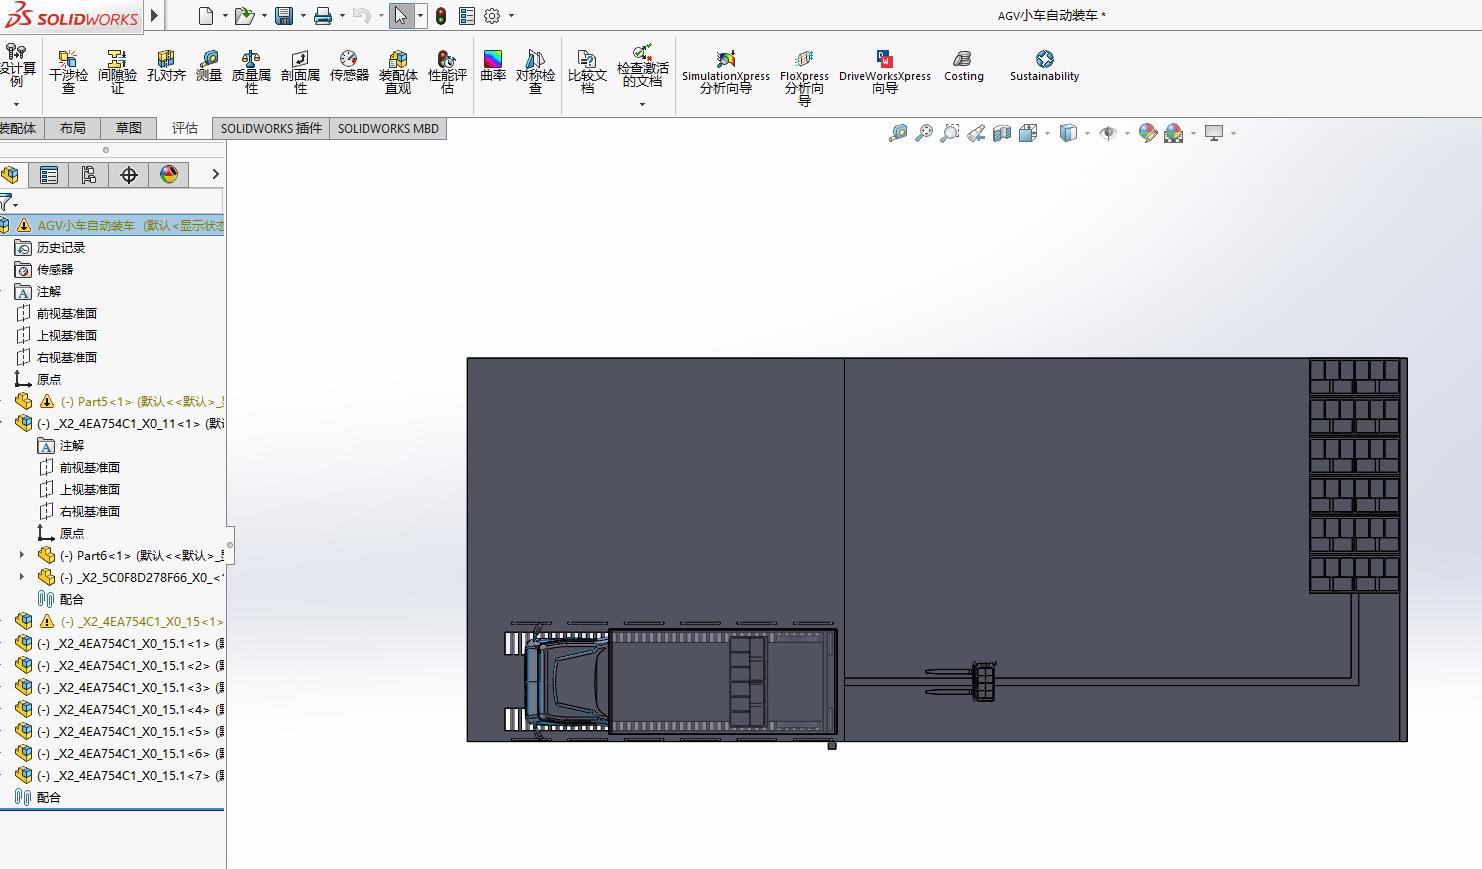Open the Interference Detection tool (干涉检查)
The height and width of the screenshot is (869, 1482).
(x=68, y=72)
